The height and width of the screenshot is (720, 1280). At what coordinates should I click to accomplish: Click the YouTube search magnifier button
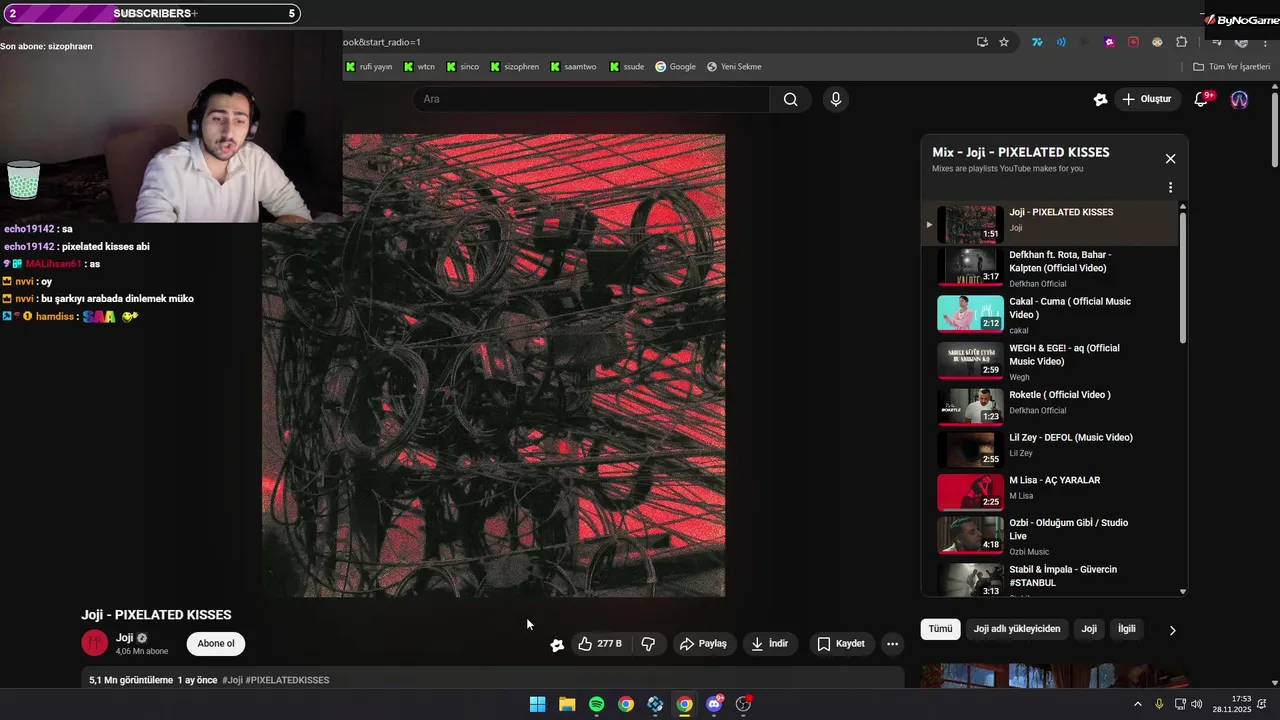790,99
